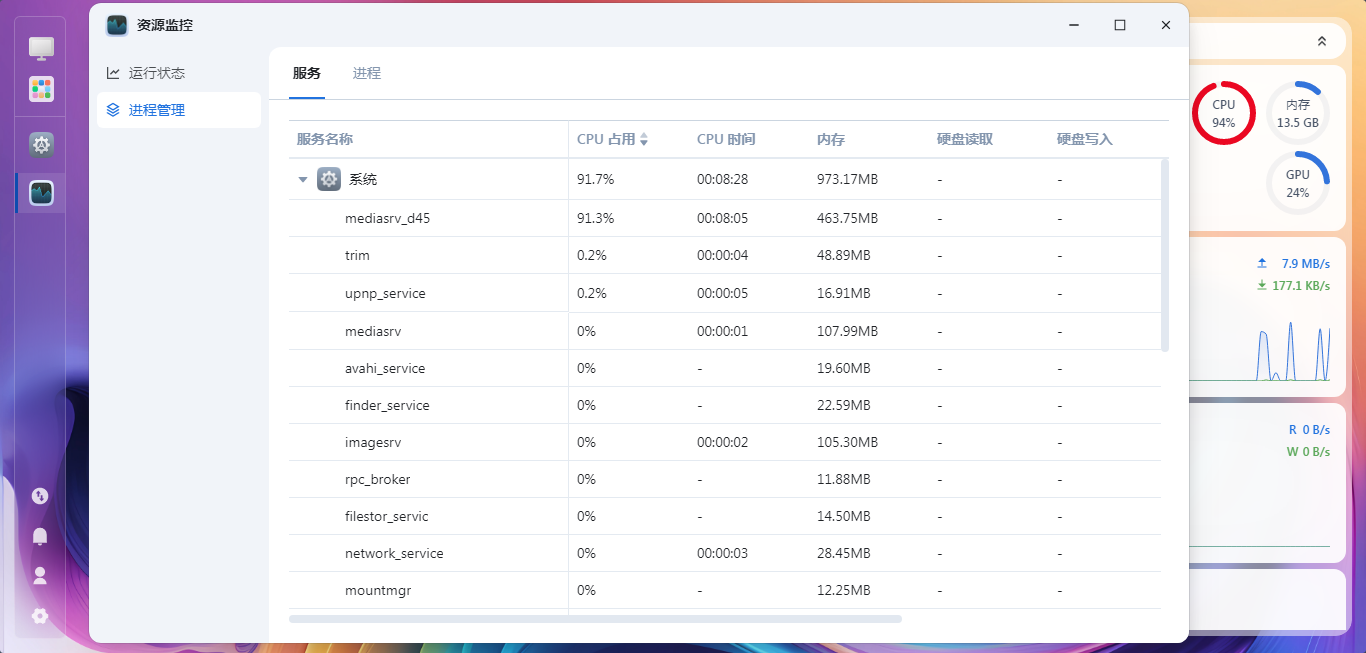Select the filestor_servic row
The image size is (1366, 653).
click(x=725, y=516)
